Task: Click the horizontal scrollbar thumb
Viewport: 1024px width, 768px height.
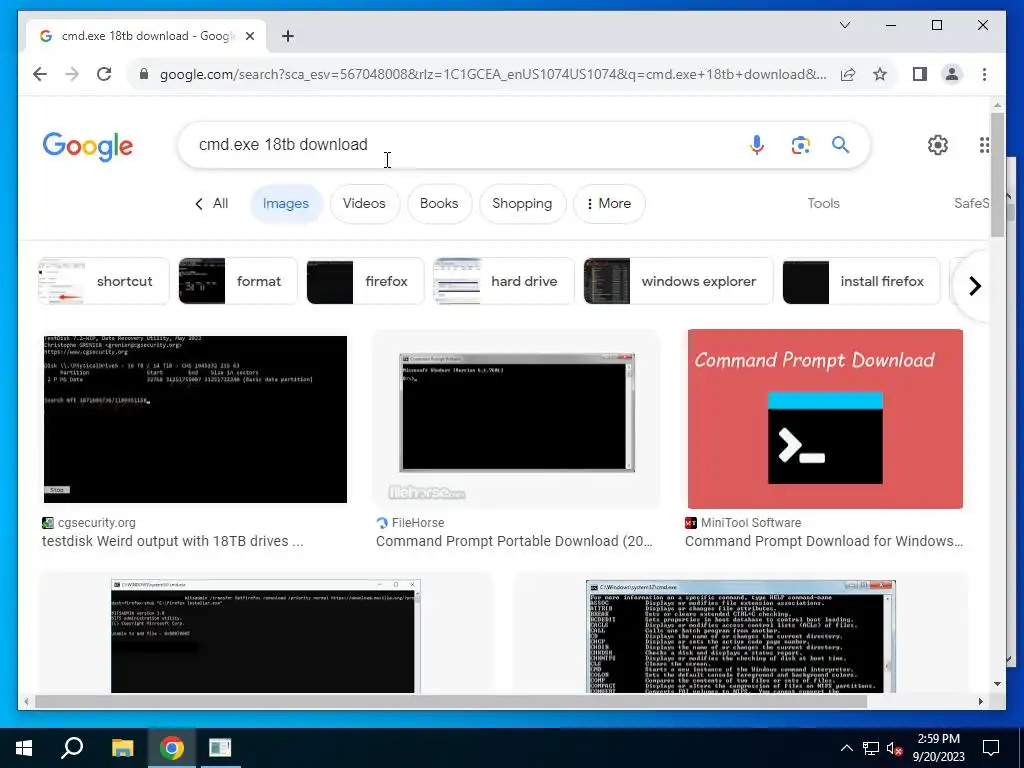Action: click(x=451, y=701)
